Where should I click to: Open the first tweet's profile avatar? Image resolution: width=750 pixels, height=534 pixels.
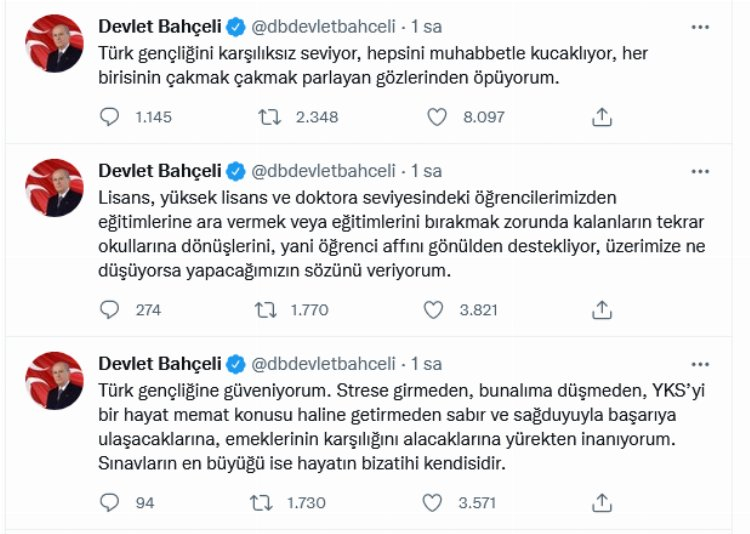pos(54,43)
